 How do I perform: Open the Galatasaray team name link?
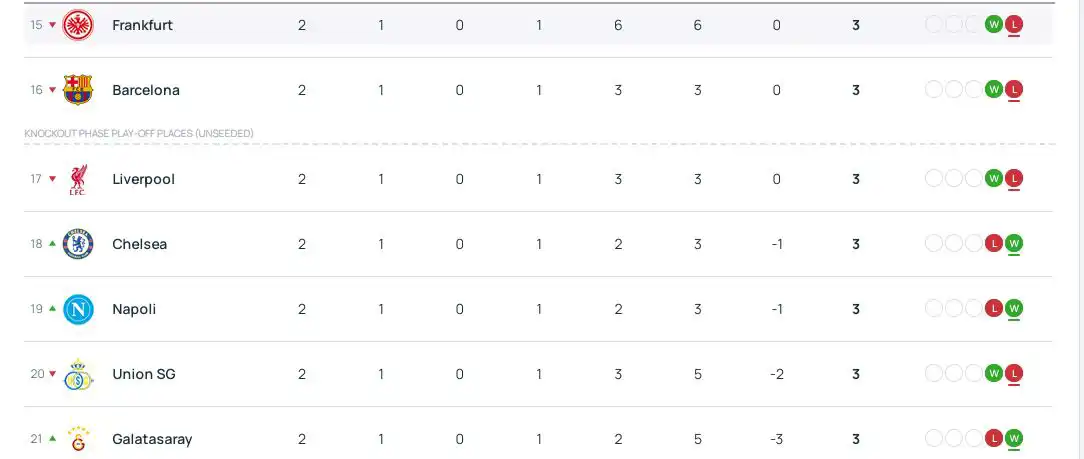(x=152, y=439)
